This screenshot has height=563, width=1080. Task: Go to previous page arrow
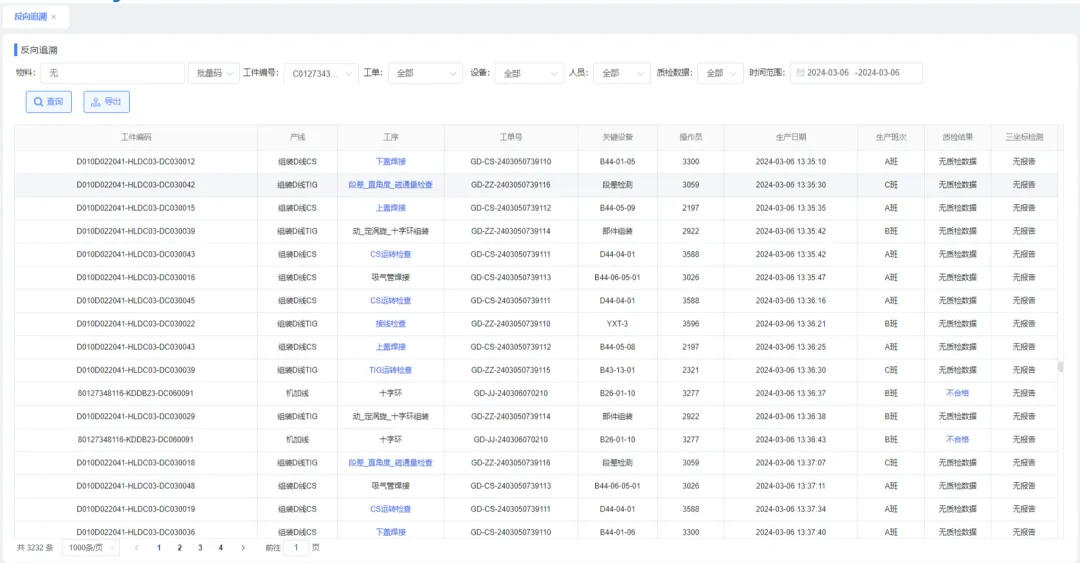point(136,548)
